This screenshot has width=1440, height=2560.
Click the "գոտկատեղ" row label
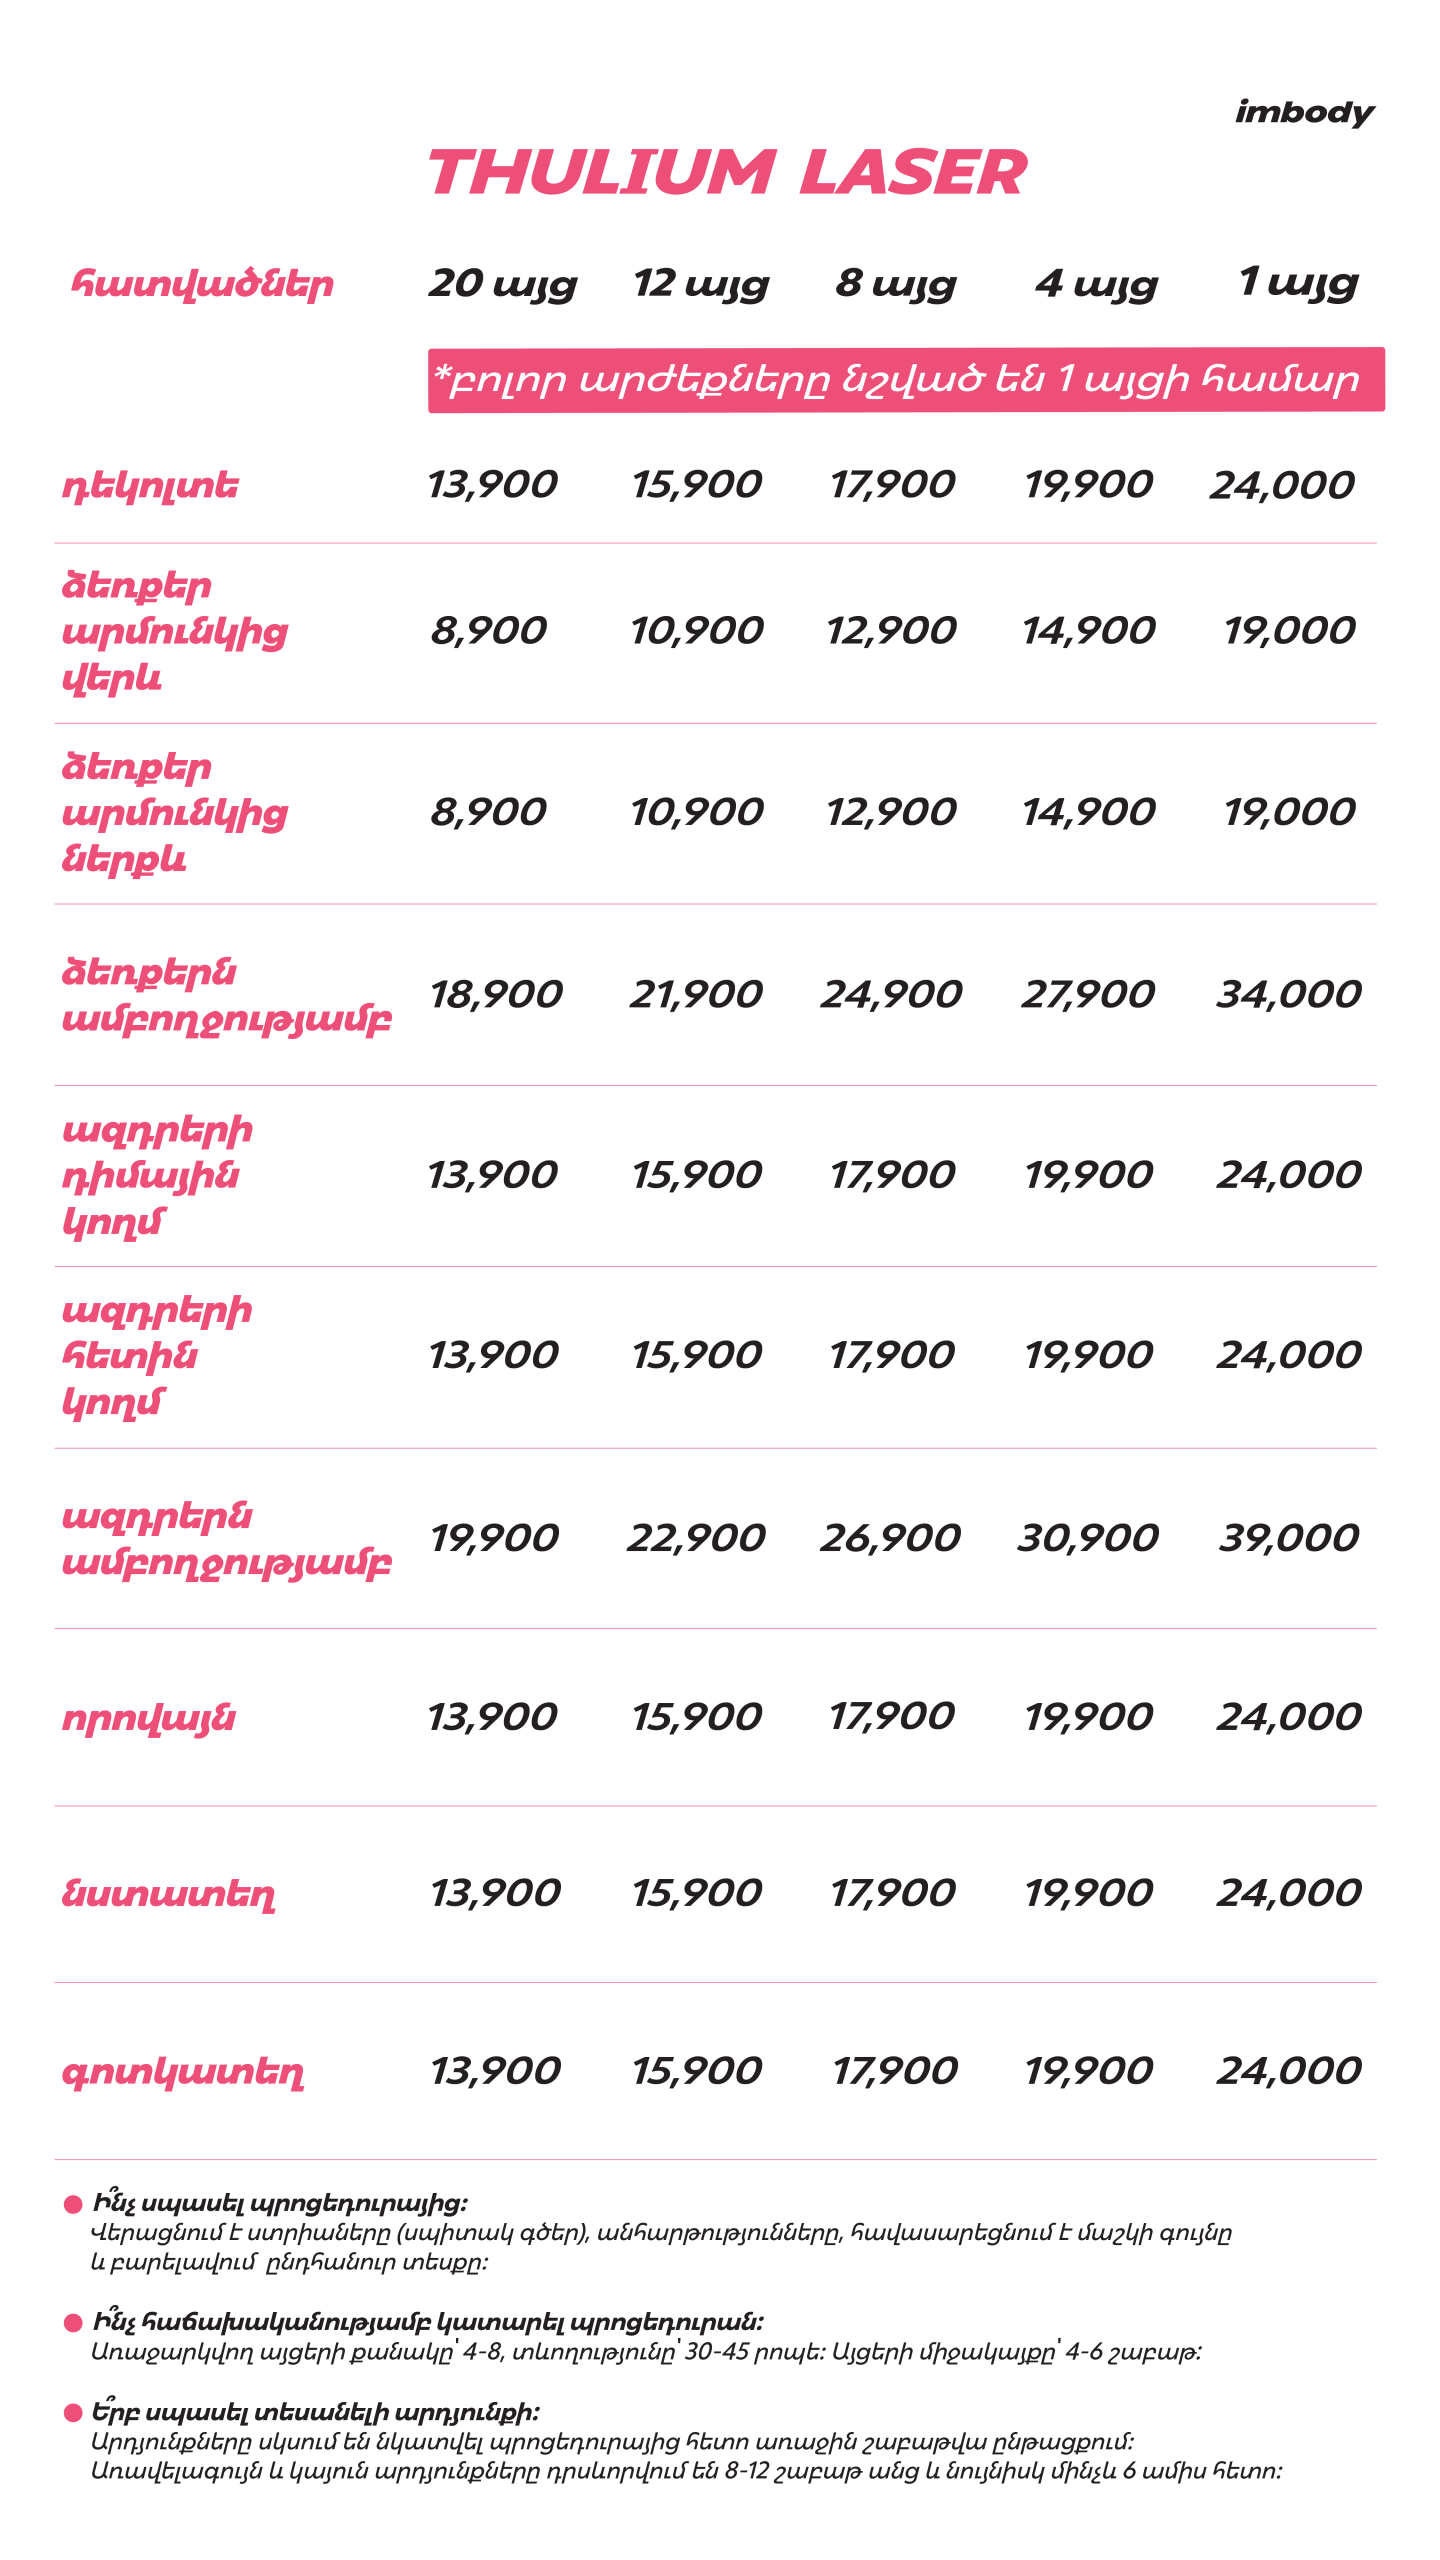click(183, 2072)
